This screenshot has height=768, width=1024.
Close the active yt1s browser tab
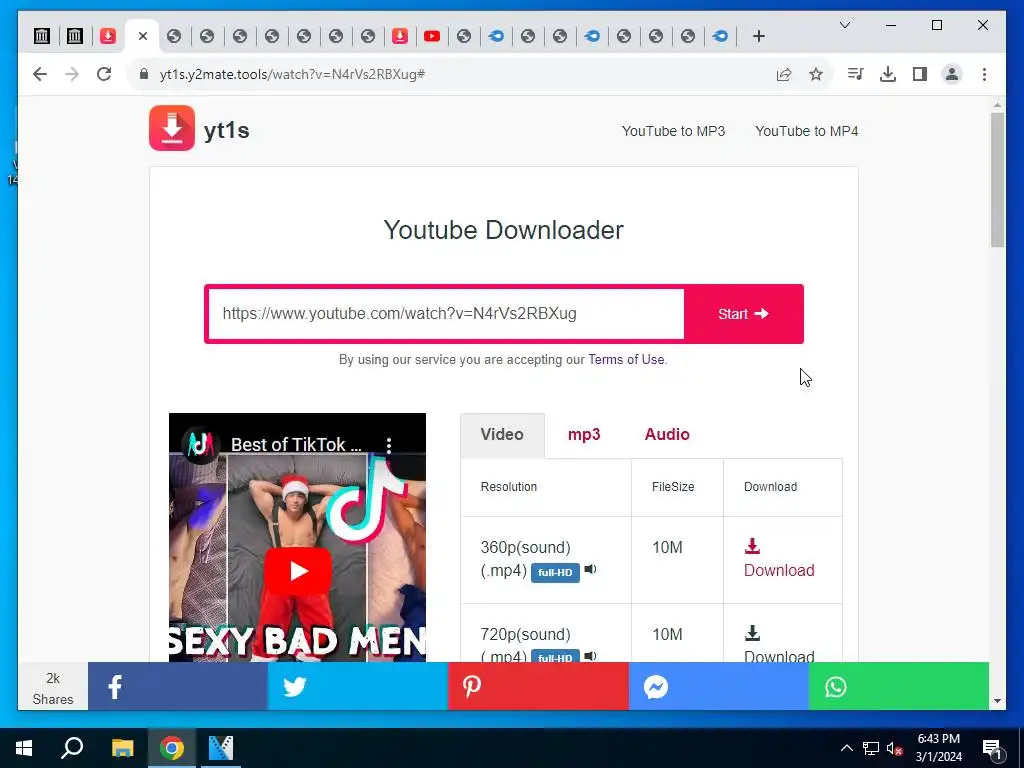pos(143,36)
